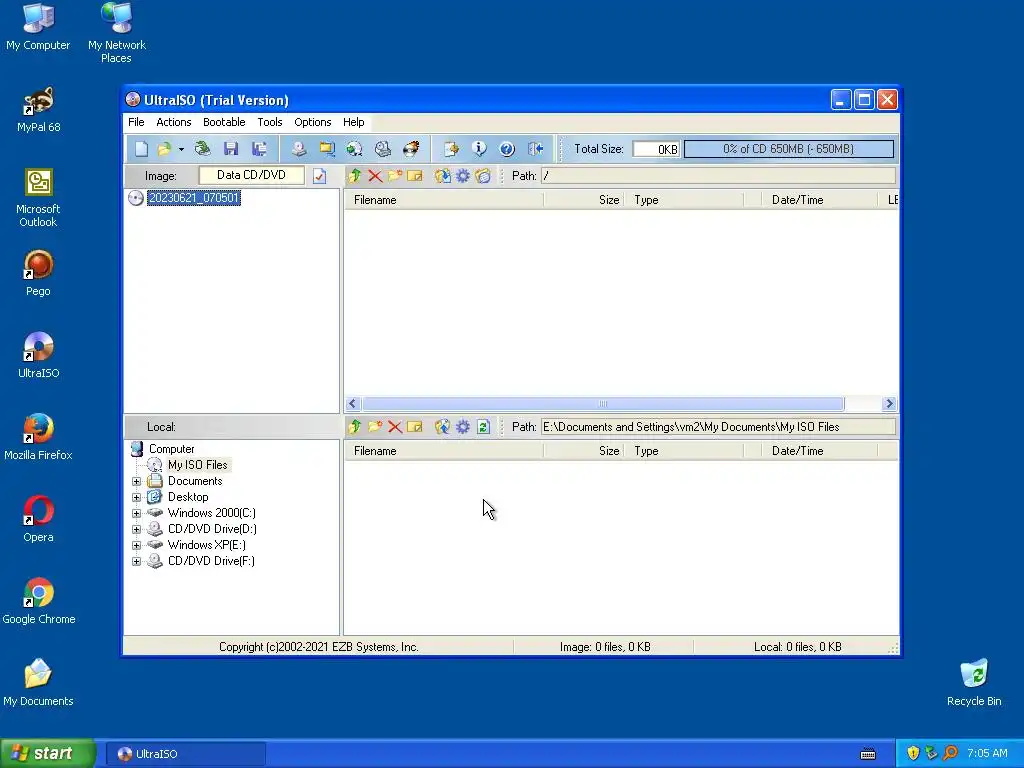Click the New image toolbar icon
Image resolution: width=1024 pixels, height=768 pixels.
pos(142,149)
